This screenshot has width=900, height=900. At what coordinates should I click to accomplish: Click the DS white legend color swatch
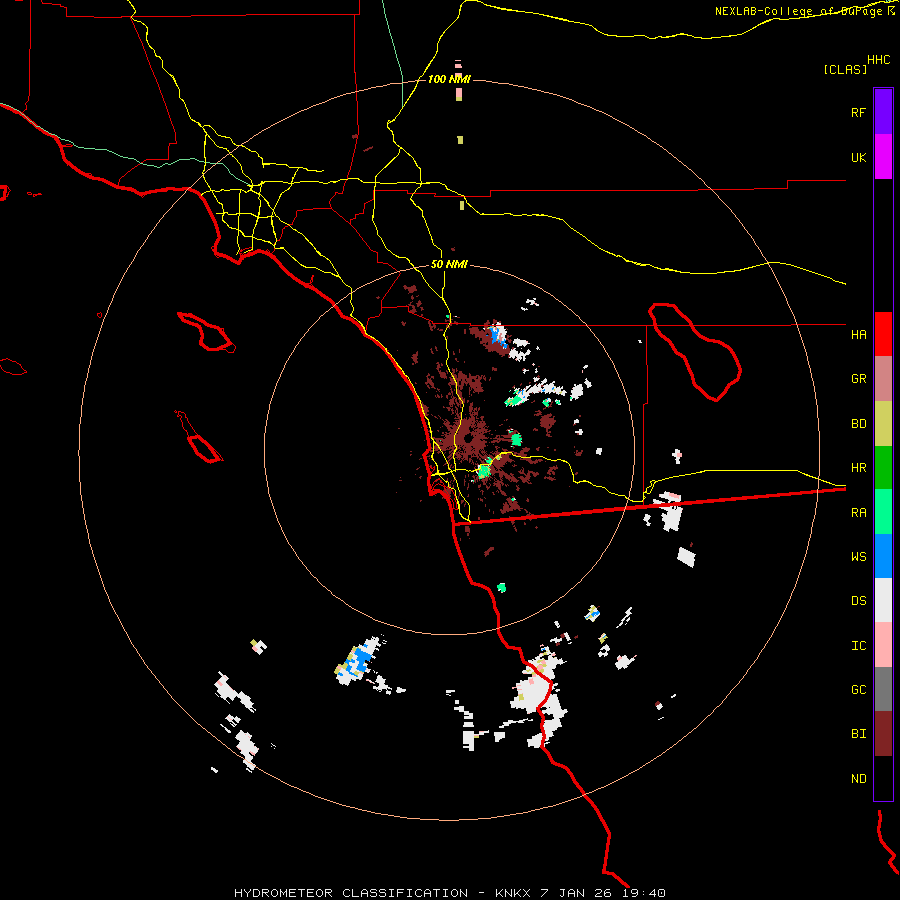pos(883,601)
